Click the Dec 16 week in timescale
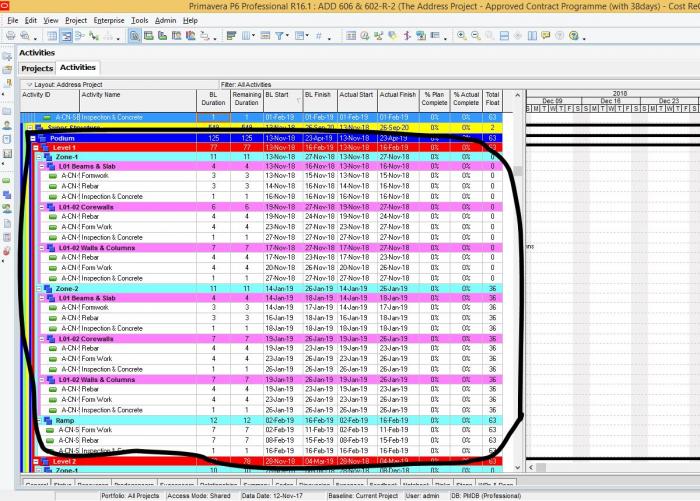This screenshot has height=501, width=700. click(610, 101)
